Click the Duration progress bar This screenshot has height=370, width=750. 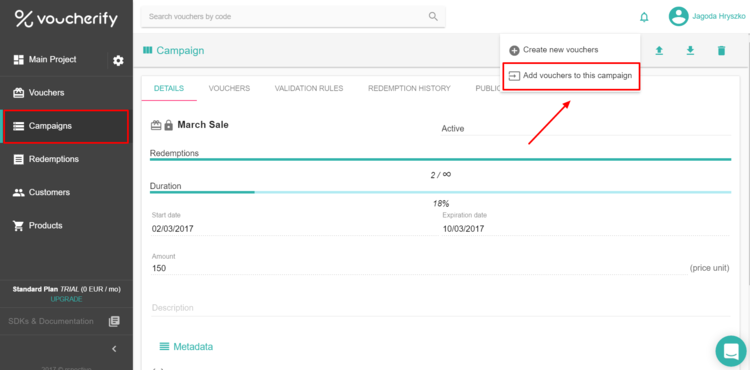click(441, 192)
